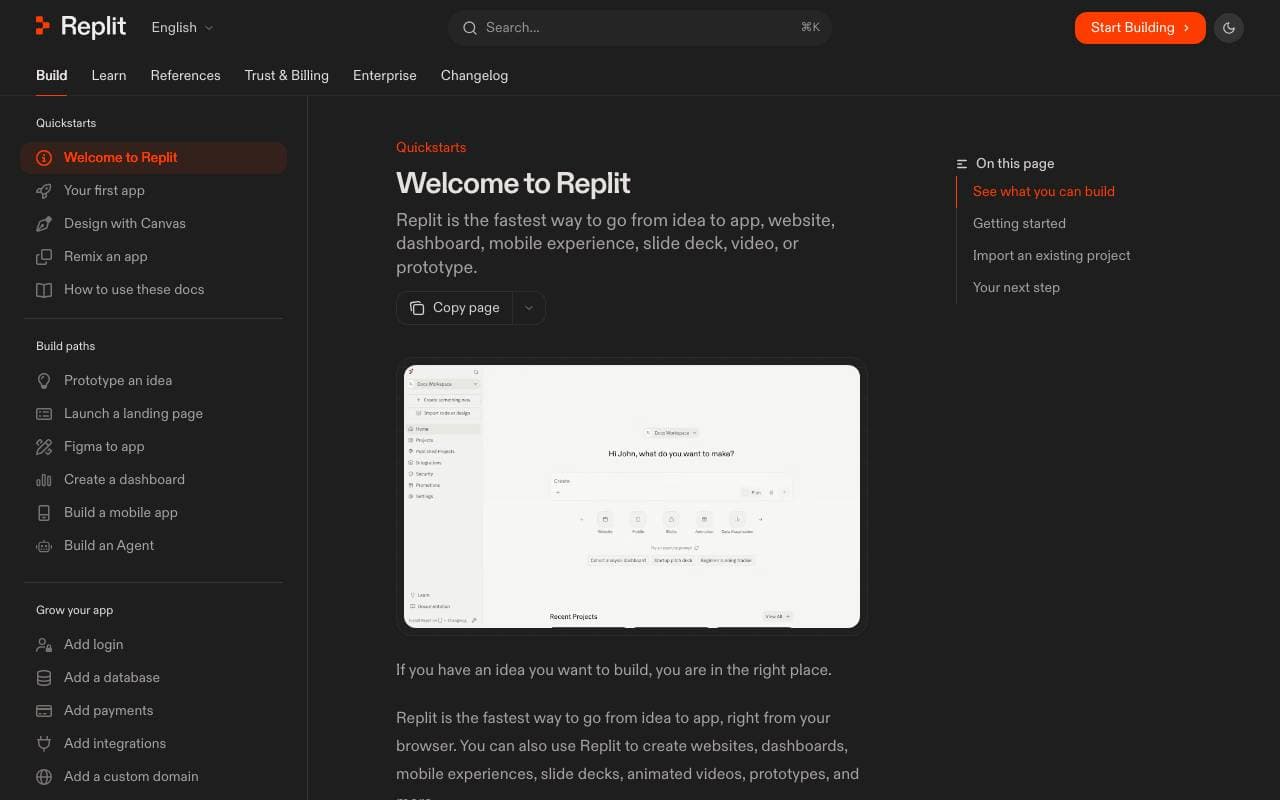Open Figma to app sidebar page
The height and width of the screenshot is (800, 1280).
click(x=154, y=447)
